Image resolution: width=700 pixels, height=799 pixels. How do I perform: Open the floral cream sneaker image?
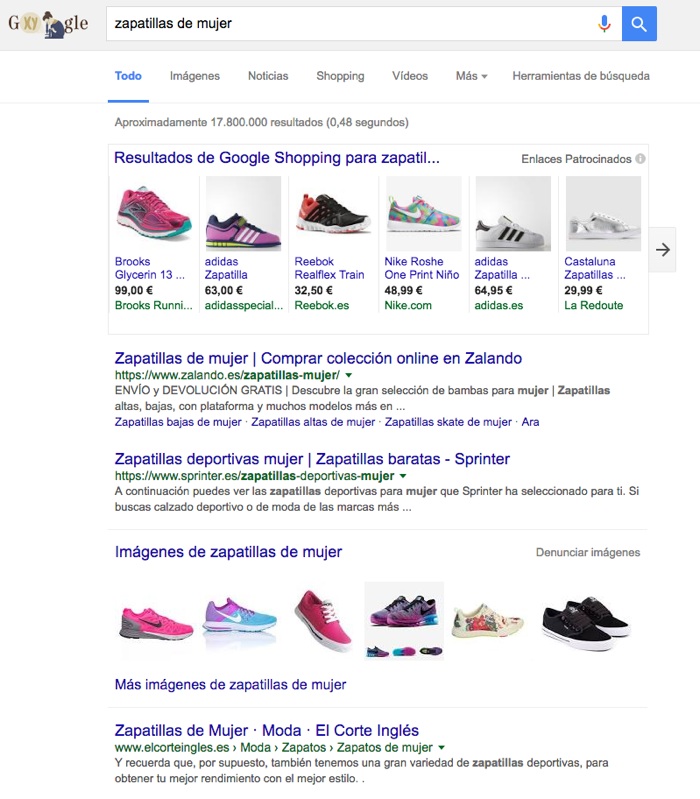[x=488, y=620]
